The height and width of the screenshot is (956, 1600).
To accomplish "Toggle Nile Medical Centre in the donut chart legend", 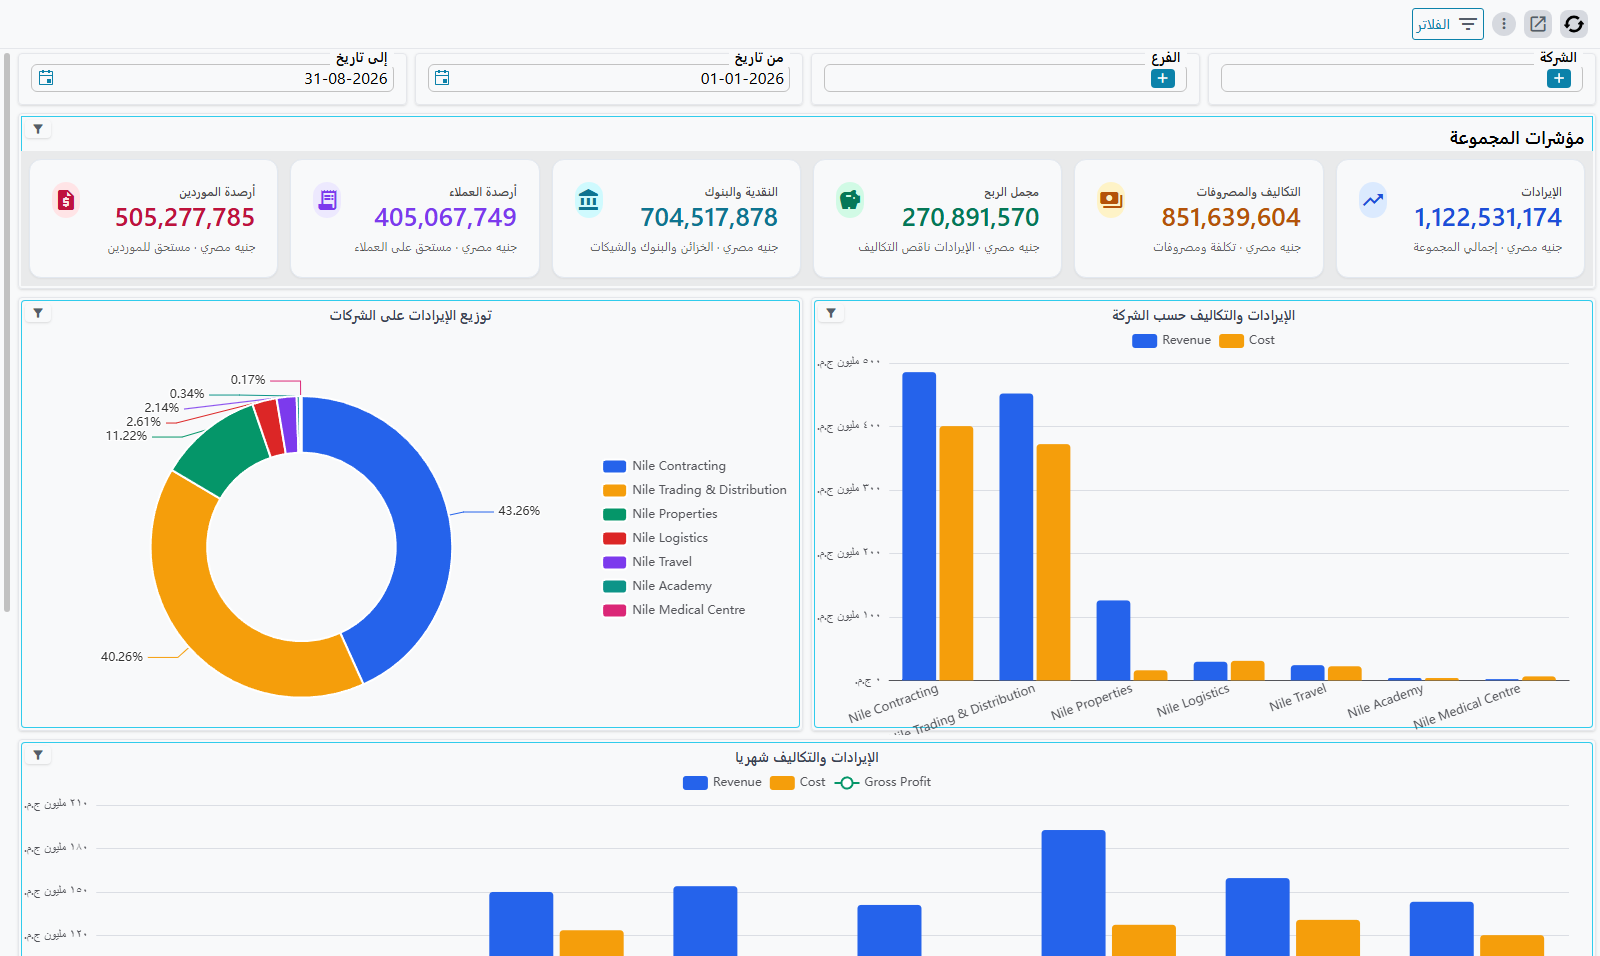I will (674, 610).
